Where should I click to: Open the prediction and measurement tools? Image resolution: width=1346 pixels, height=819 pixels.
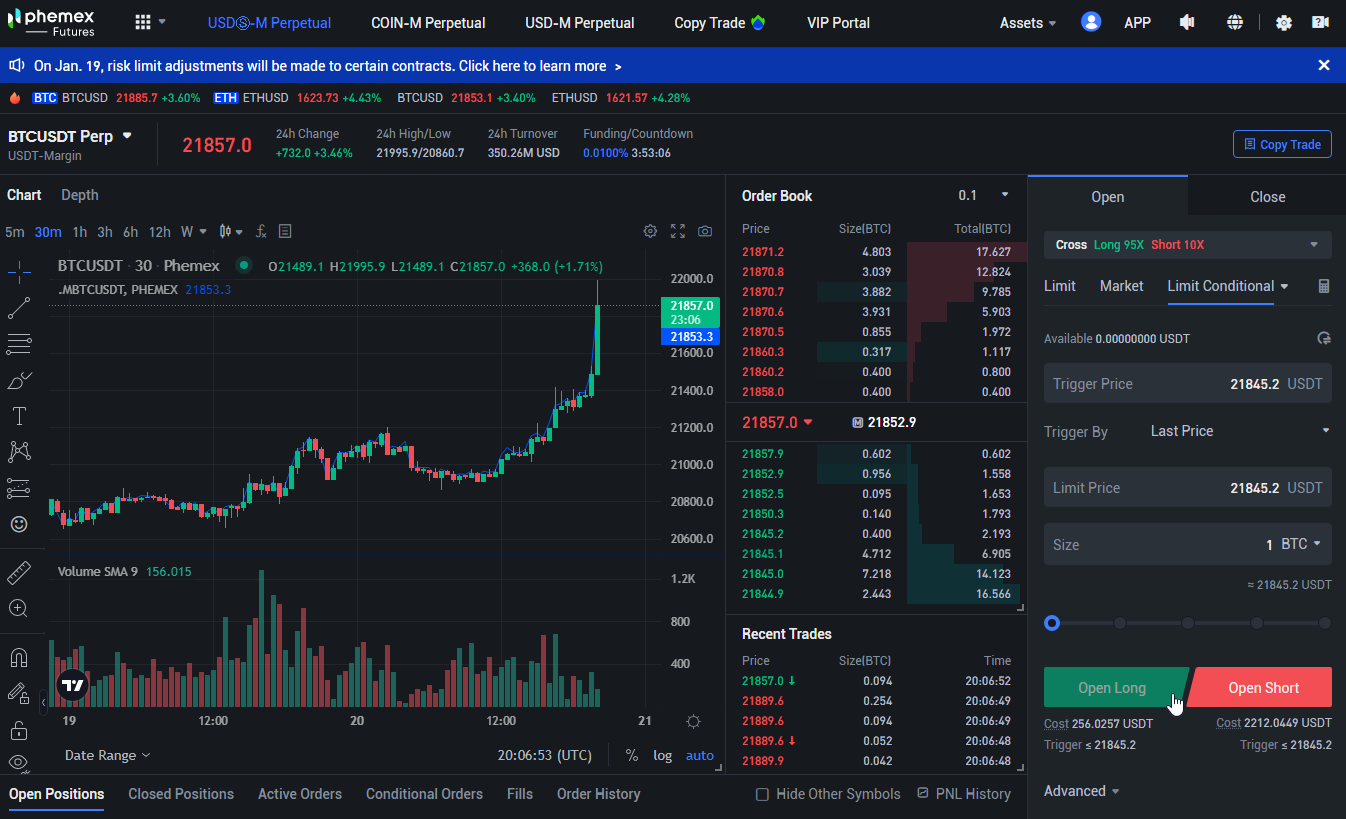coord(19,488)
